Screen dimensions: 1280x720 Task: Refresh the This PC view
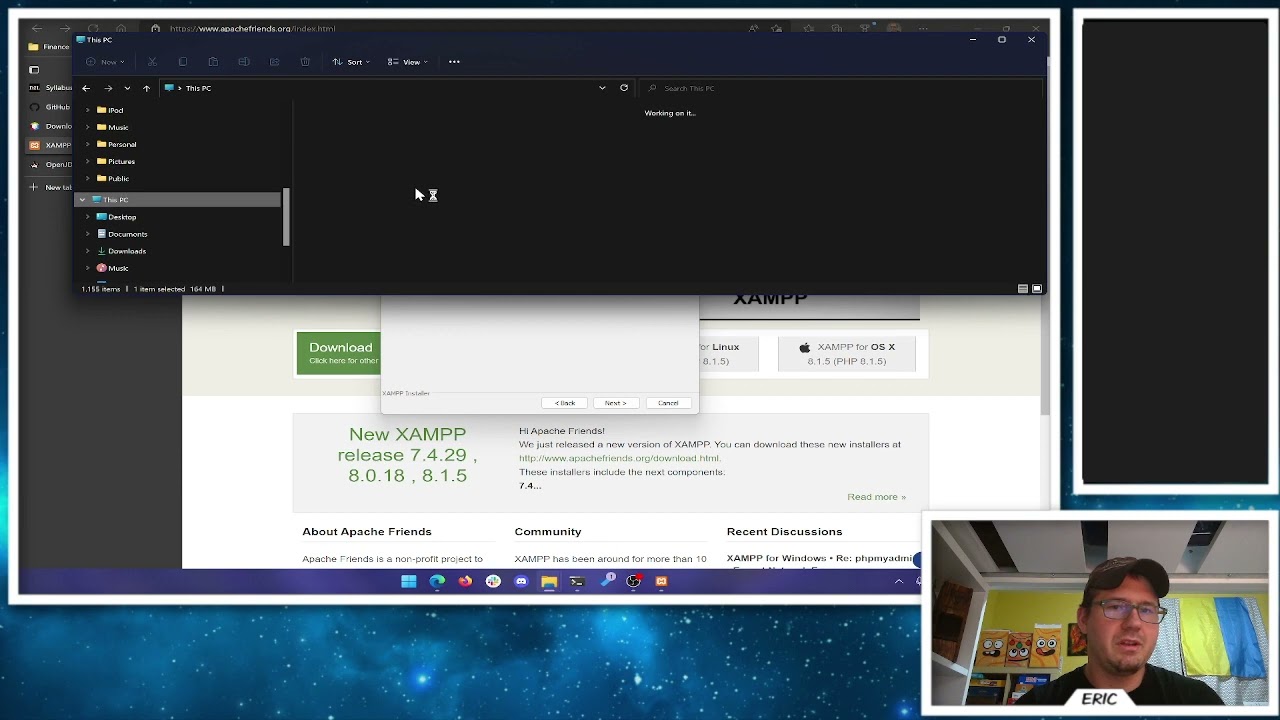[x=624, y=88]
